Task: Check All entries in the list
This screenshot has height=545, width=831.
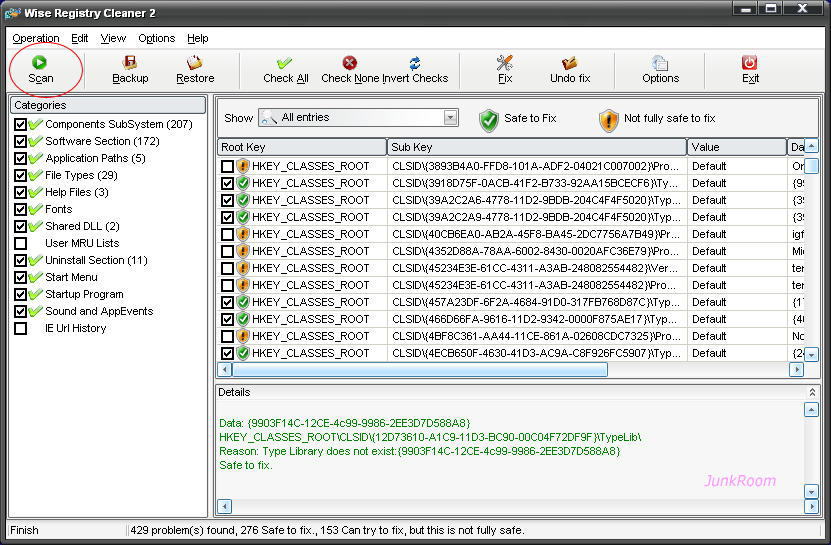Action: (285, 69)
